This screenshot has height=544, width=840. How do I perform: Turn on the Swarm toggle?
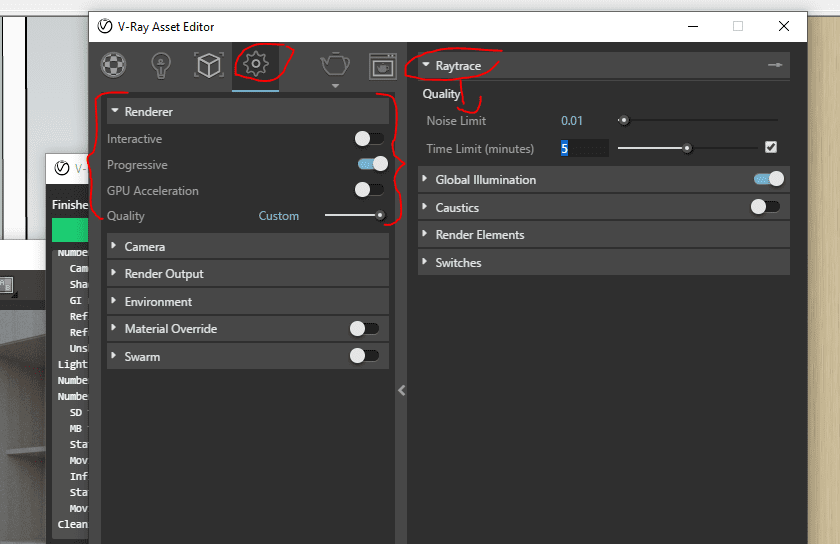click(364, 355)
